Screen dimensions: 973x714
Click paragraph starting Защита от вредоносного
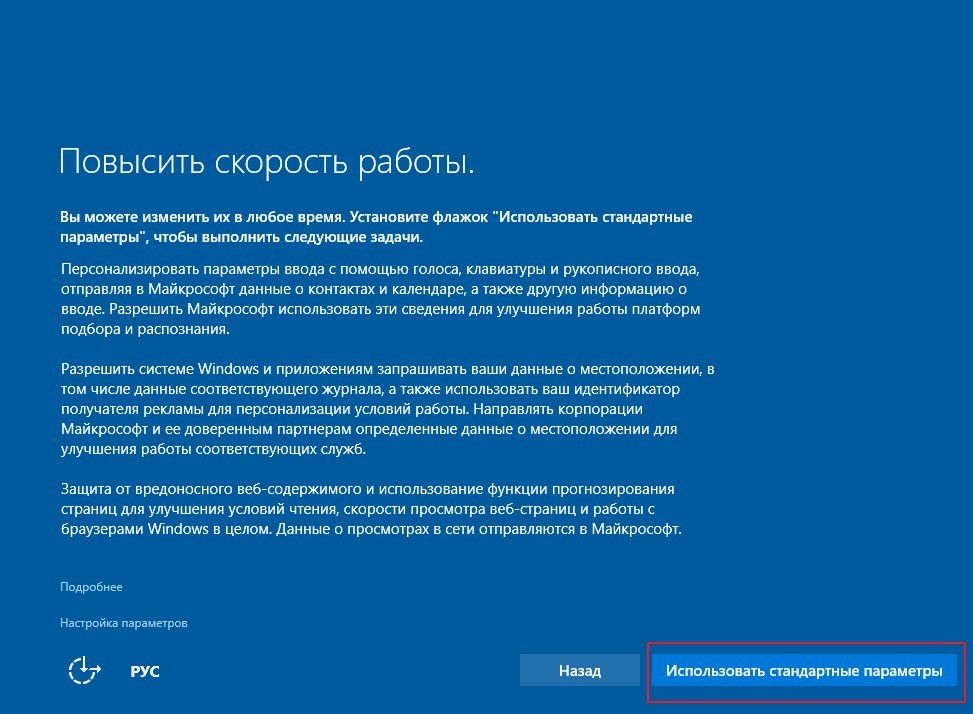[x=371, y=509]
